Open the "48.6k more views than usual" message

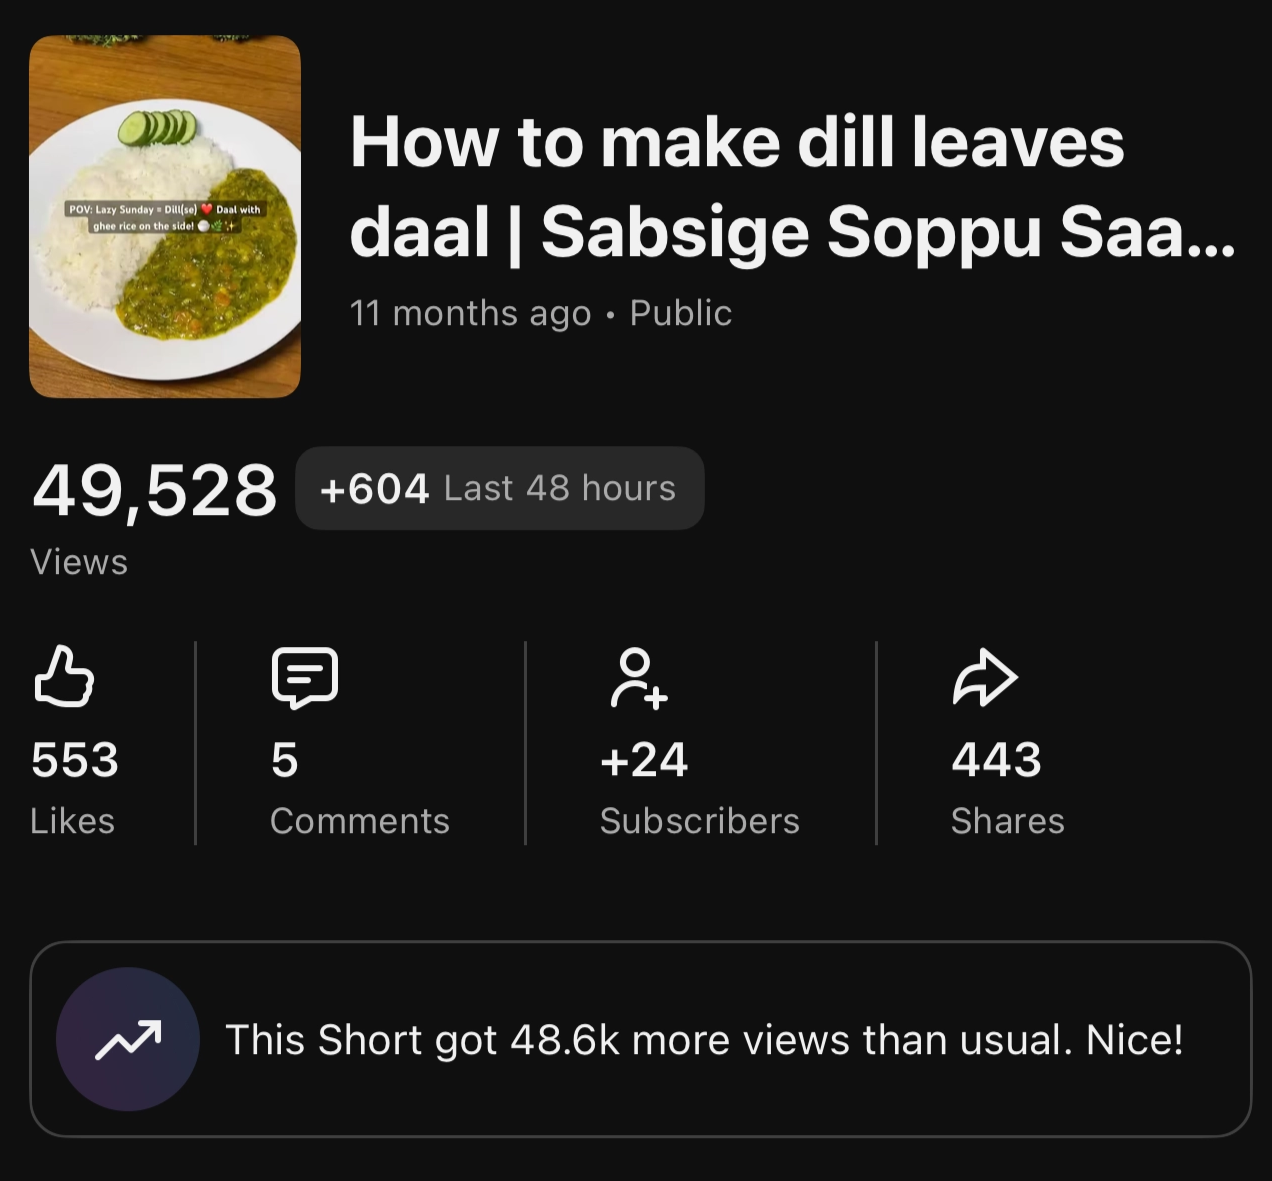click(x=704, y=1040)
